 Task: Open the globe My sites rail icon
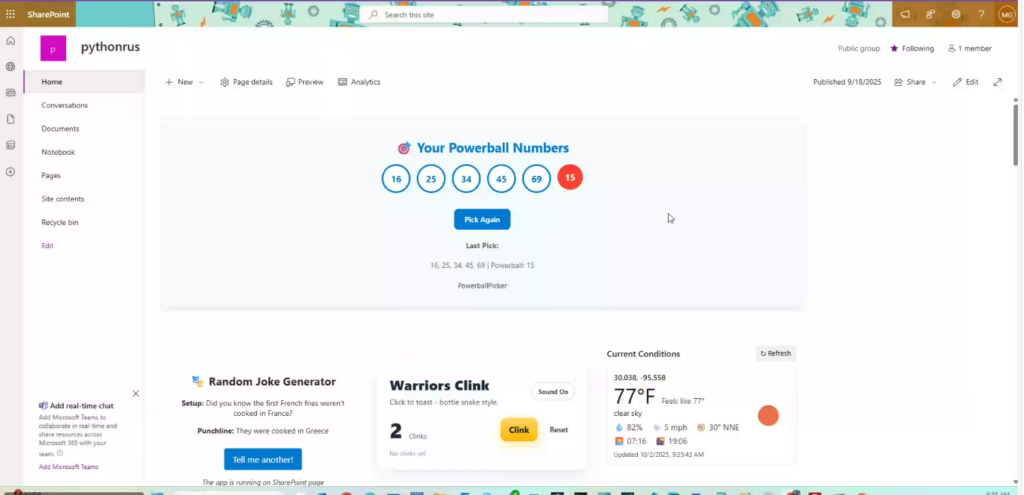coord(10,67)
